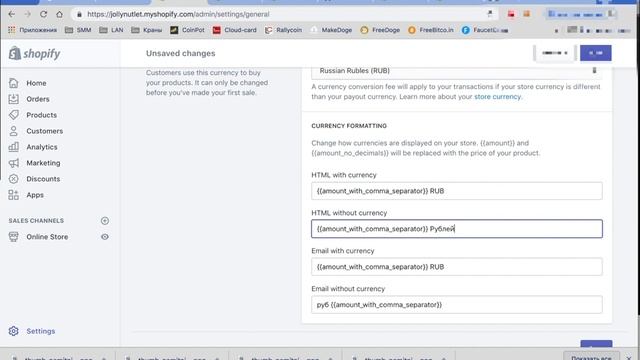Go forward in browser
Viewport: 640px width, 360px height.
(27, 14)
